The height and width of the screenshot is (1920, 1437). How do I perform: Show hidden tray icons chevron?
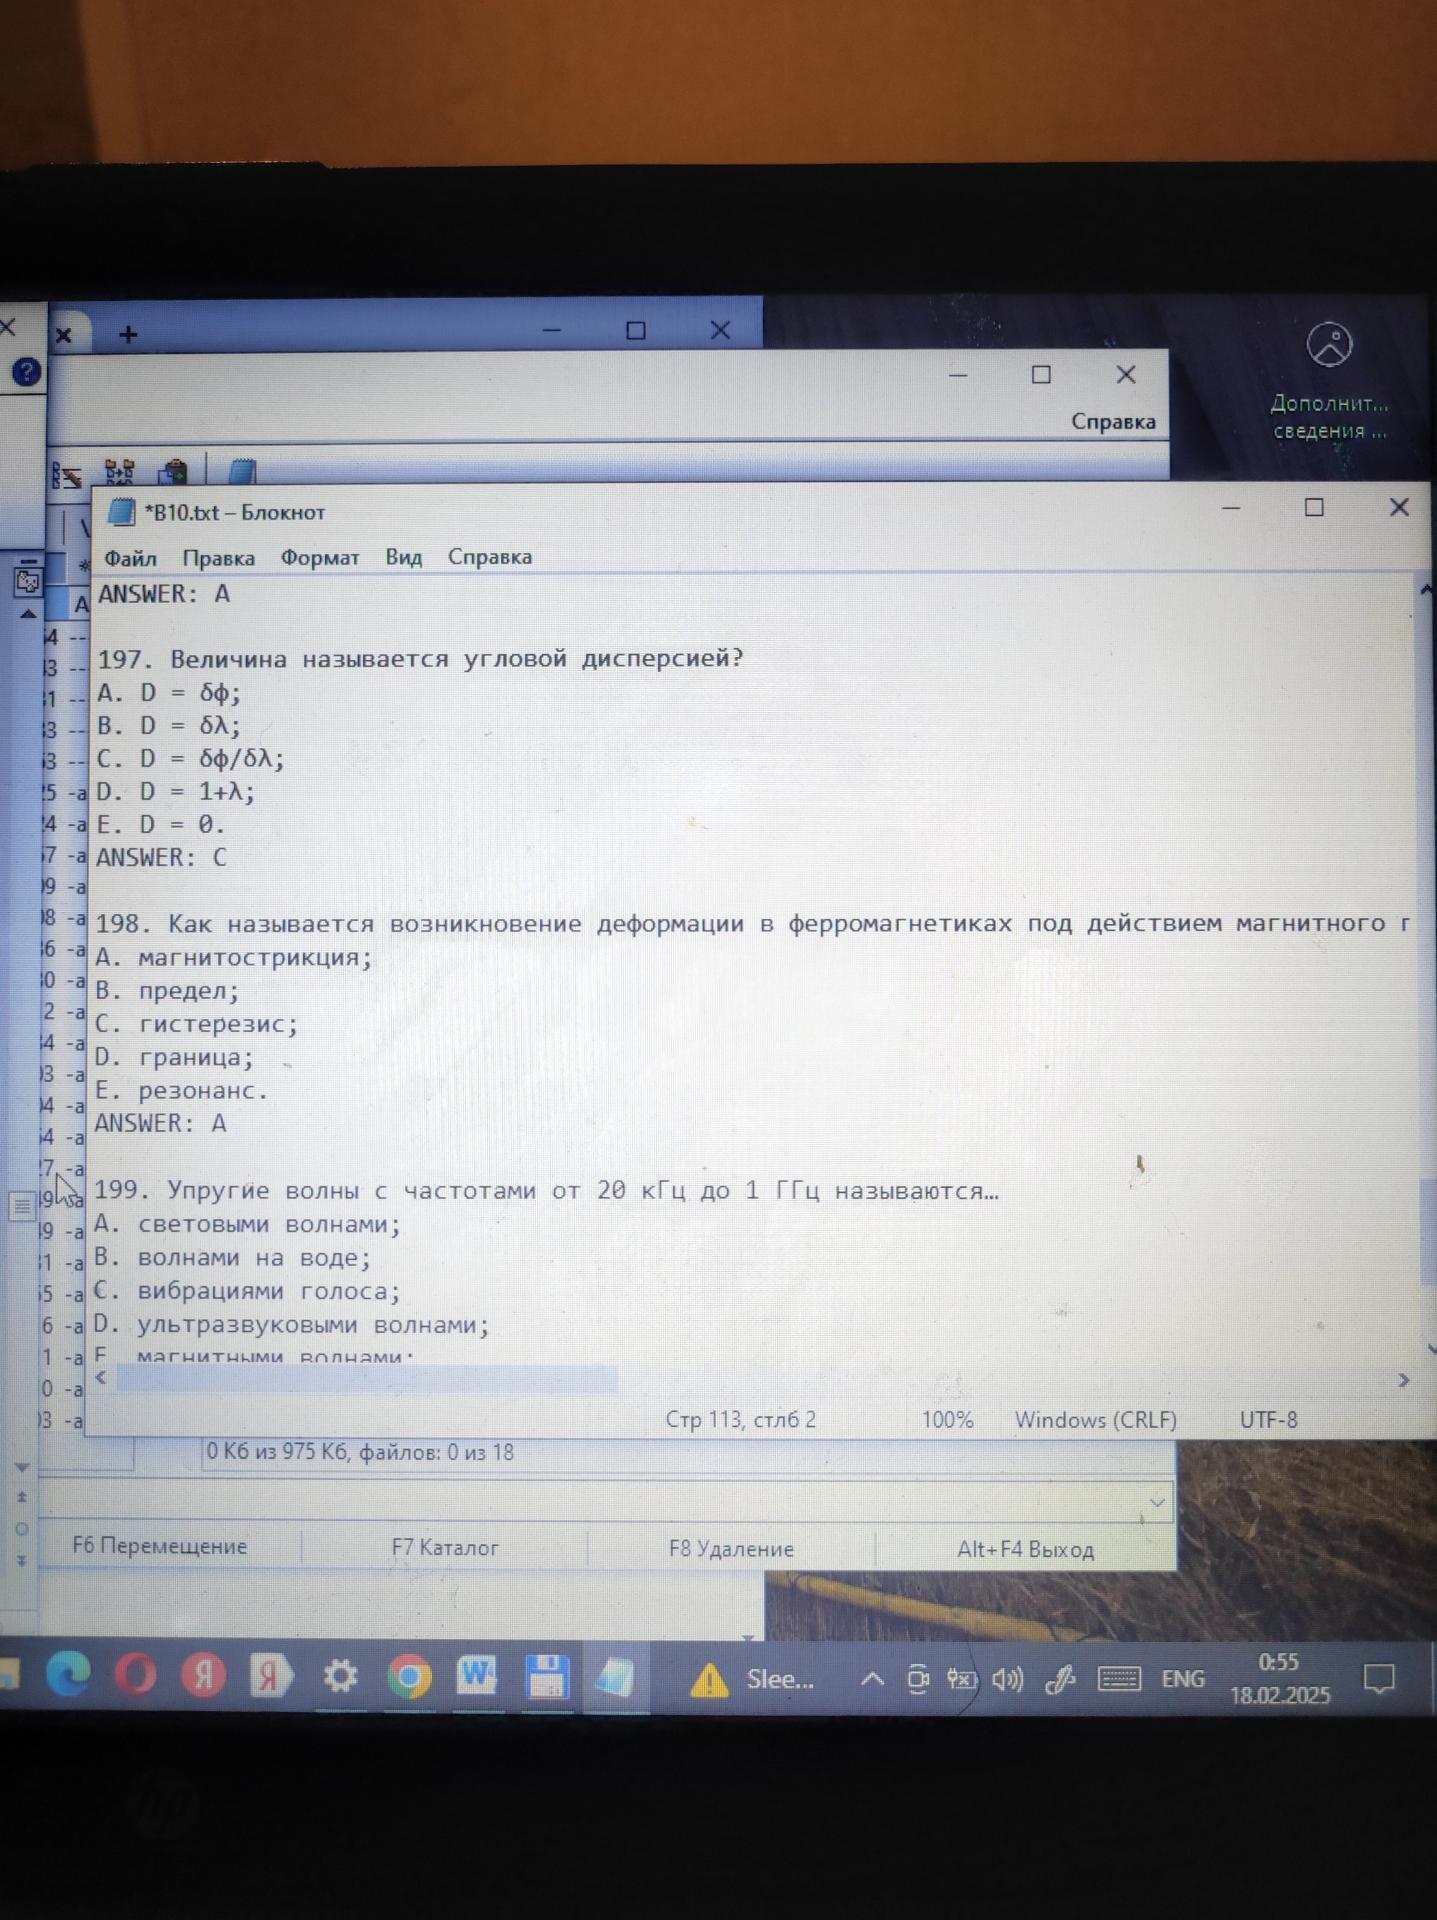click(x=872, y=1679)
